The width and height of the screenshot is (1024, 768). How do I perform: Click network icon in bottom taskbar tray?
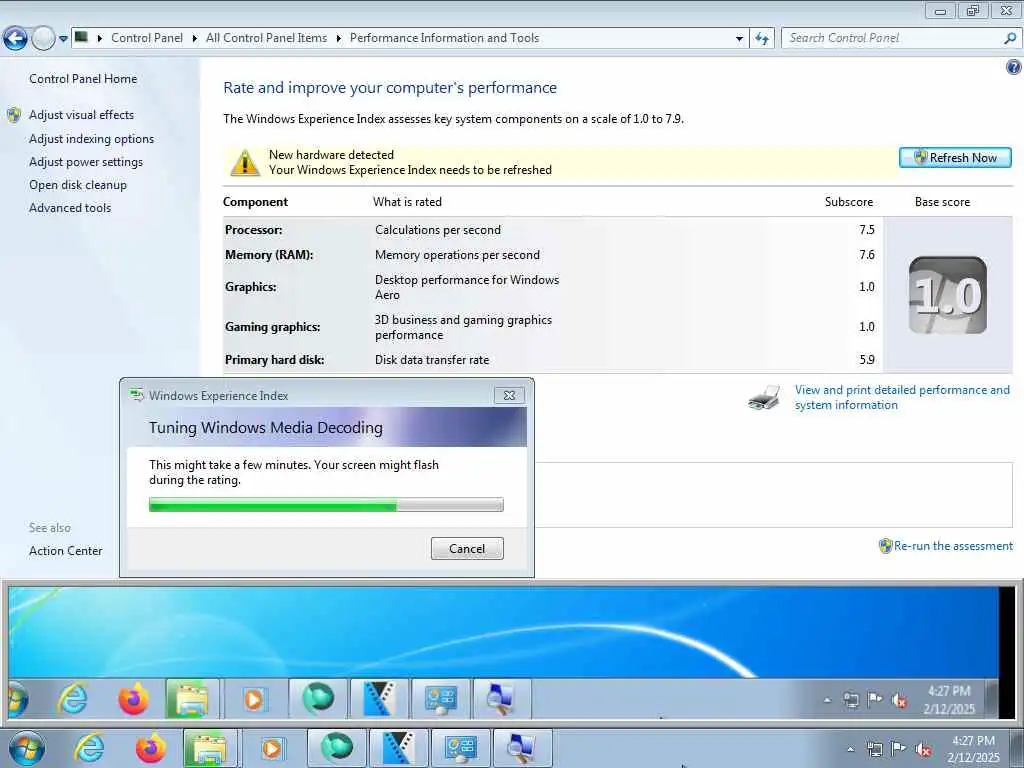click(874, 749)
